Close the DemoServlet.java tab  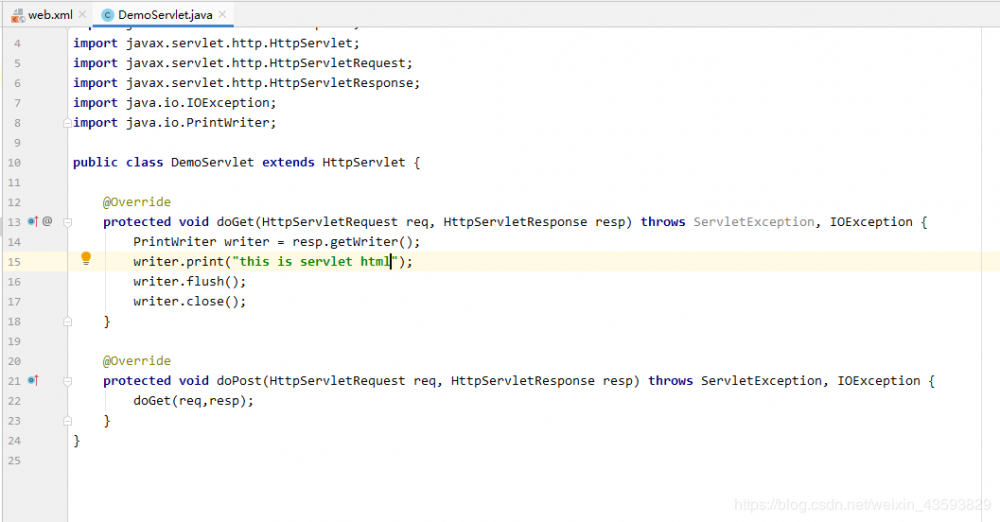point(222,14)
